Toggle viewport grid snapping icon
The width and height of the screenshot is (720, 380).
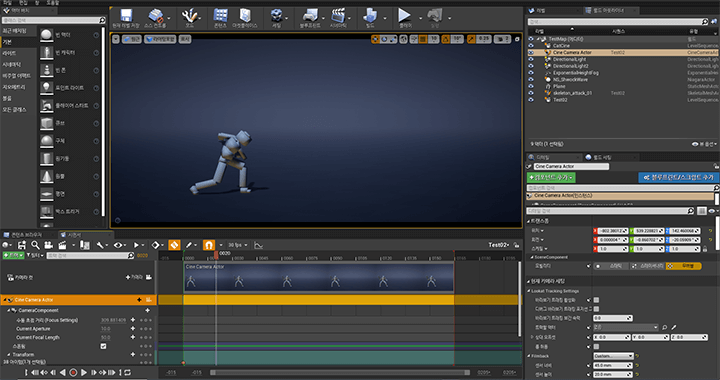423,39
